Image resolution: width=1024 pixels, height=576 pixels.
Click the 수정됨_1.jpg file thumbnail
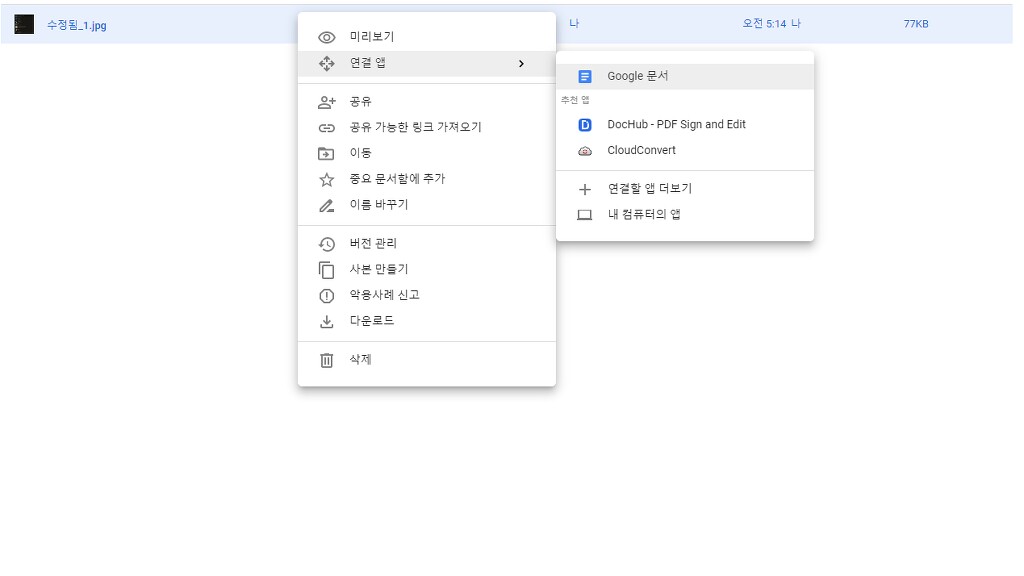[24, 25]
